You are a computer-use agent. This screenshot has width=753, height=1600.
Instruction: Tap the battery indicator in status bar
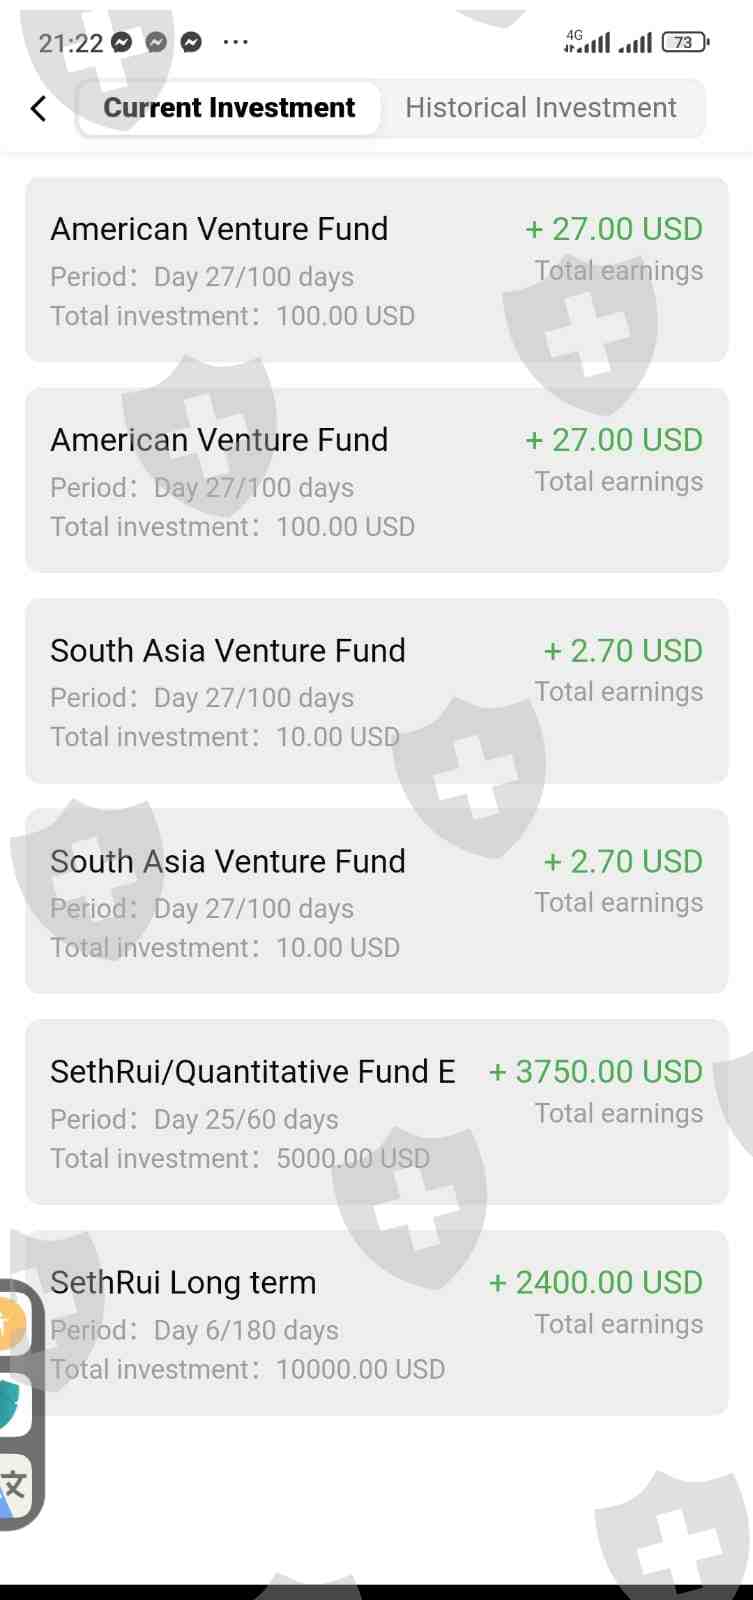click(685, 42)
